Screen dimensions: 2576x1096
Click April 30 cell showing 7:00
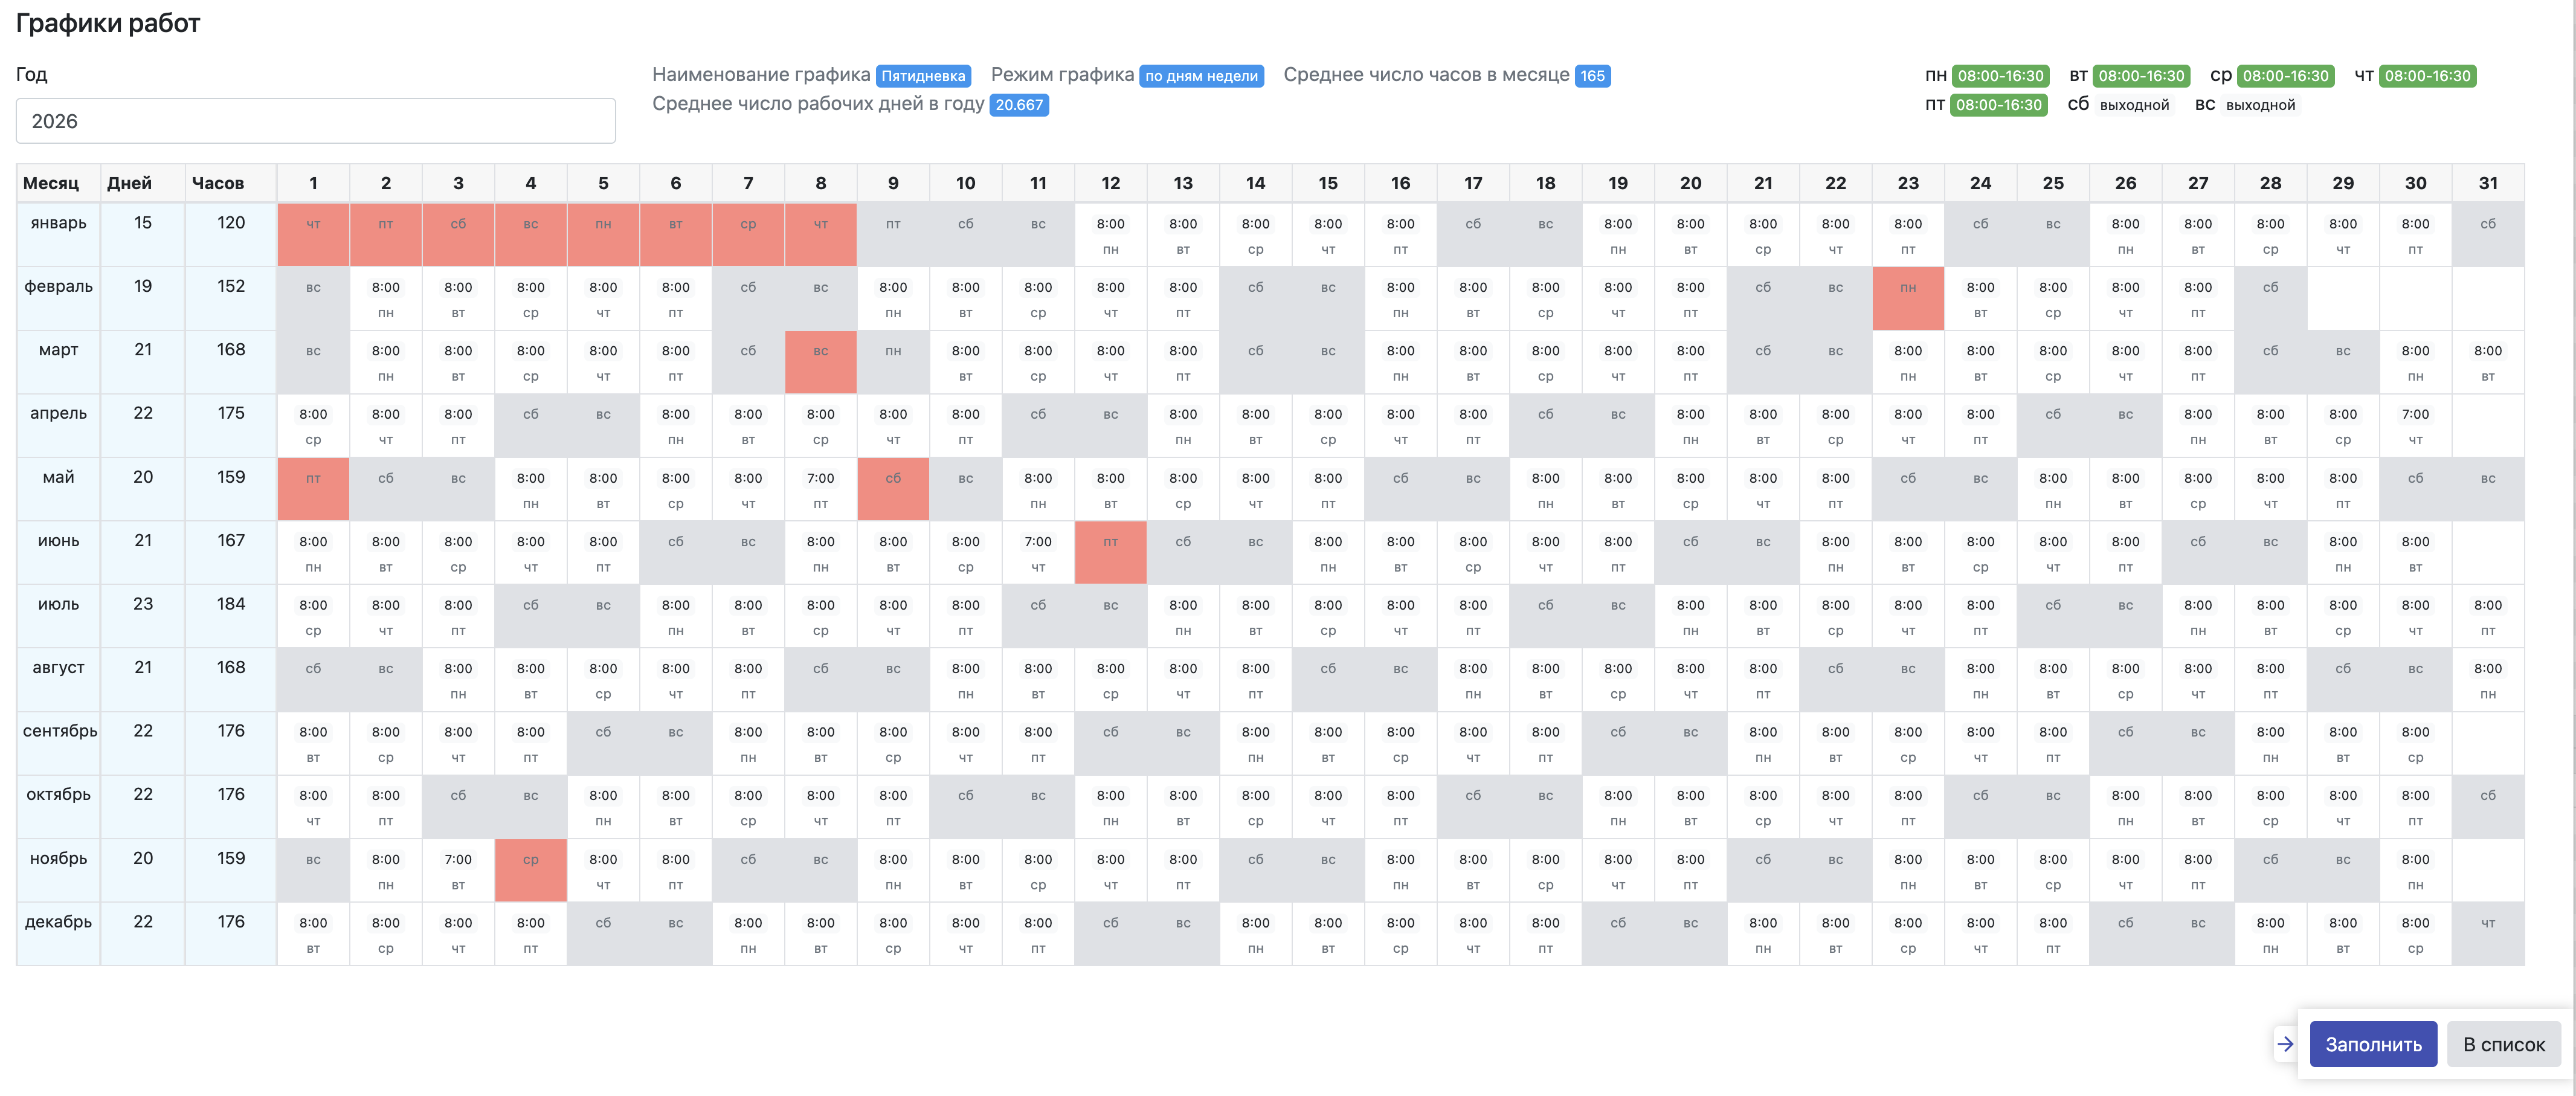click(x=2415, y=425)
